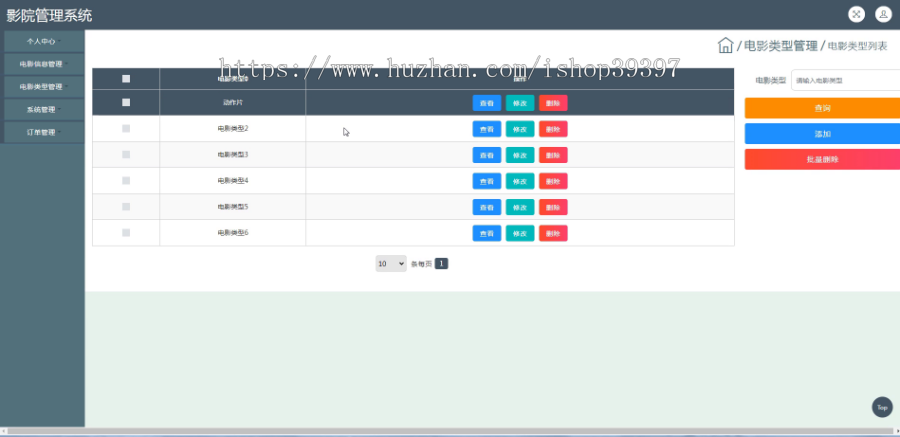900x437 pixels.
Task: Click the fullscreen toggle icon in header
Action: (x=856, y=14)
